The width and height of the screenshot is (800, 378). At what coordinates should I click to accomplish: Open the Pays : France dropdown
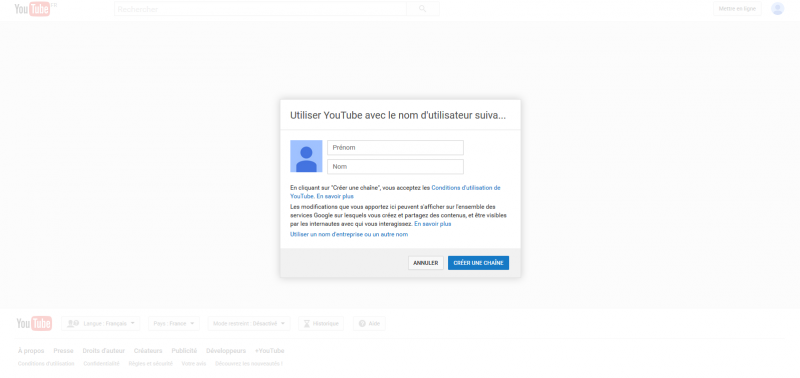click(174, 323)
